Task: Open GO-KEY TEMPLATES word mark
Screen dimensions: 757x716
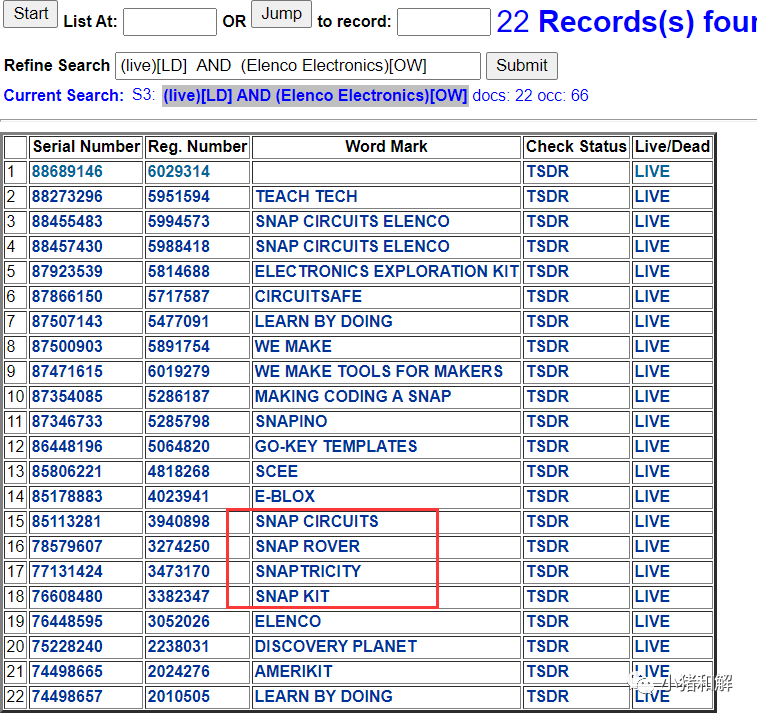Action: coord(336,447)
